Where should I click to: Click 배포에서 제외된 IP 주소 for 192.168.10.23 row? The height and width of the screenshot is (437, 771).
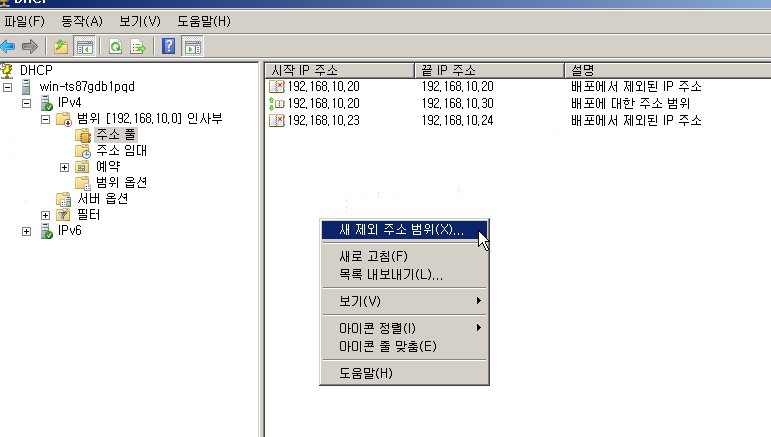(636, 120)
